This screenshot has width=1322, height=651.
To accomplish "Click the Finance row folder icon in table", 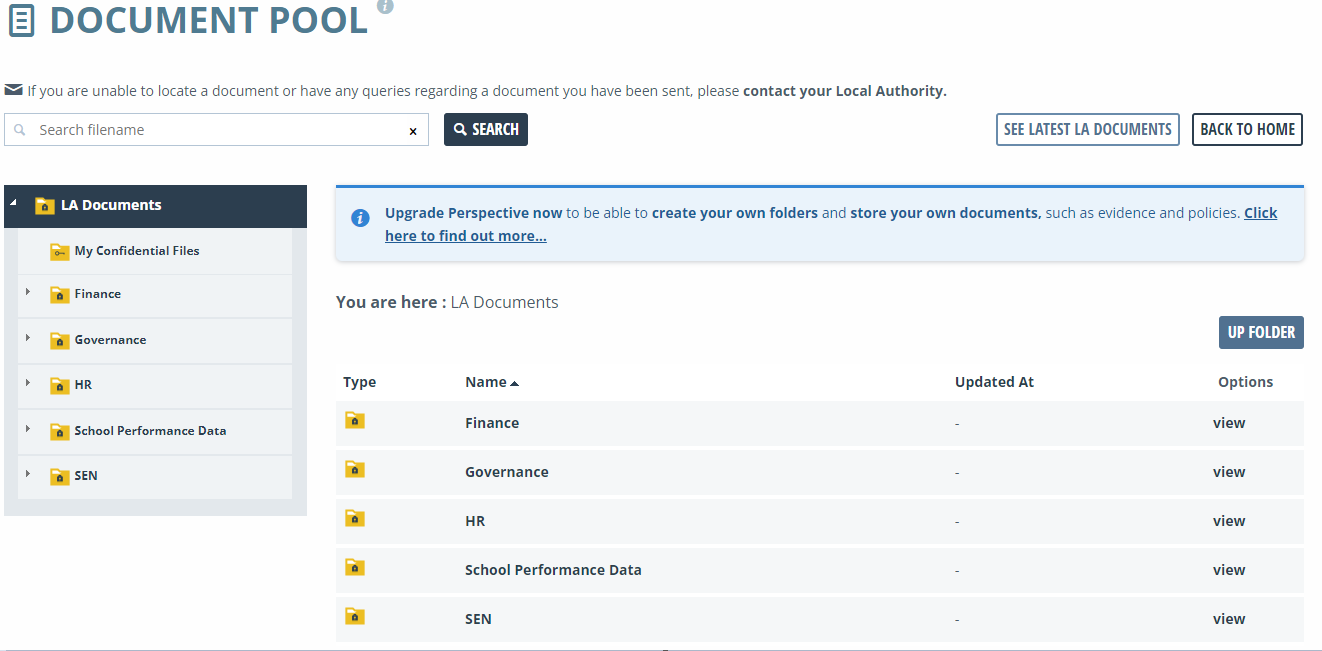I will [x=355, y=420].
